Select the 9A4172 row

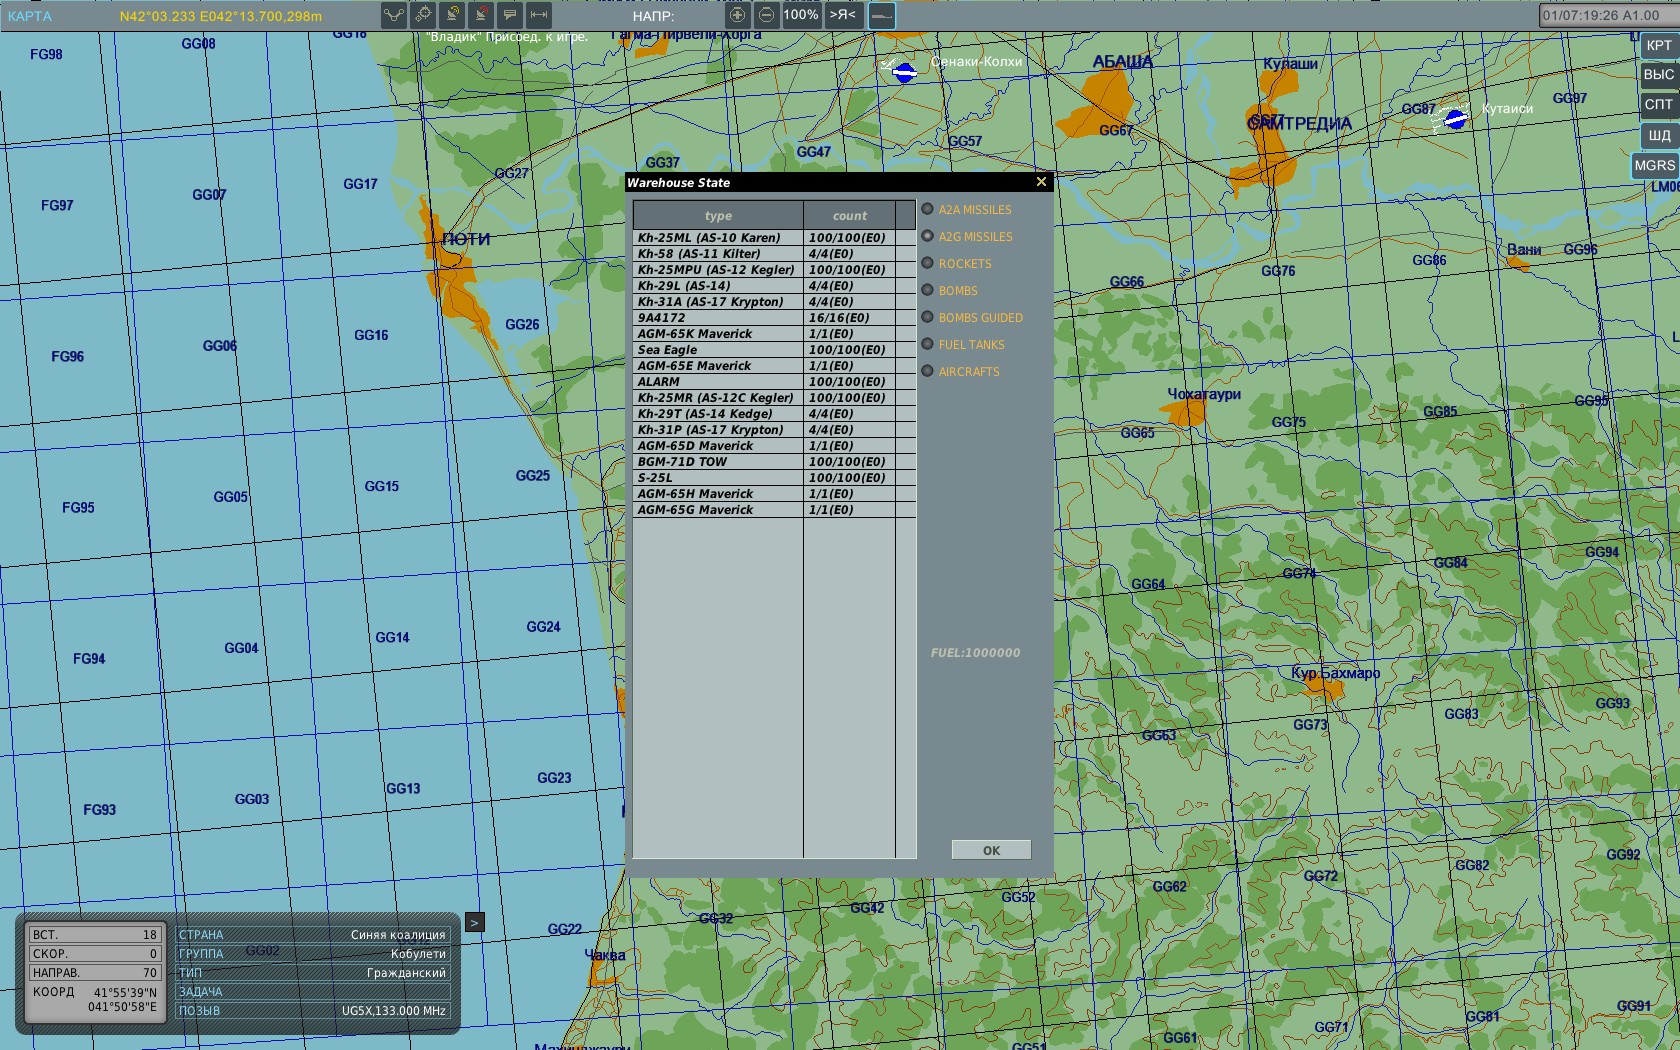pyautogui.click(x=774, y=318)
